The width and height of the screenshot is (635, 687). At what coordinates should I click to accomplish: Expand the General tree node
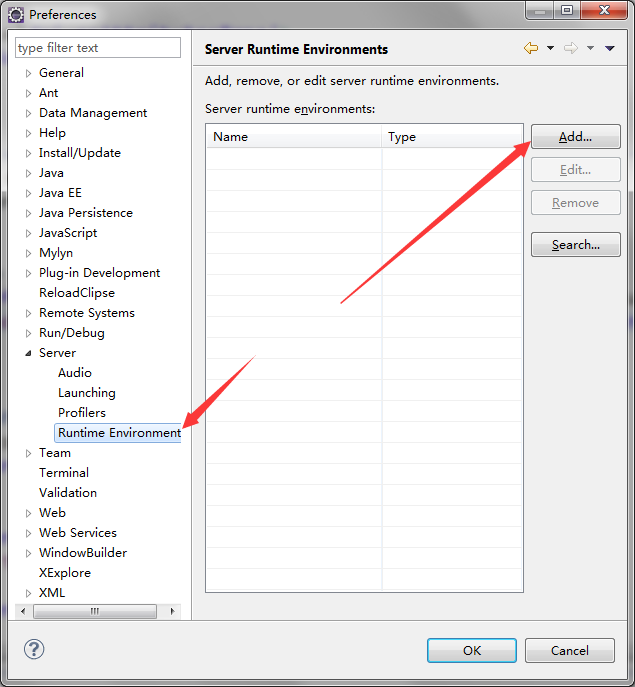pyautogui.click(x=28, y=73)
